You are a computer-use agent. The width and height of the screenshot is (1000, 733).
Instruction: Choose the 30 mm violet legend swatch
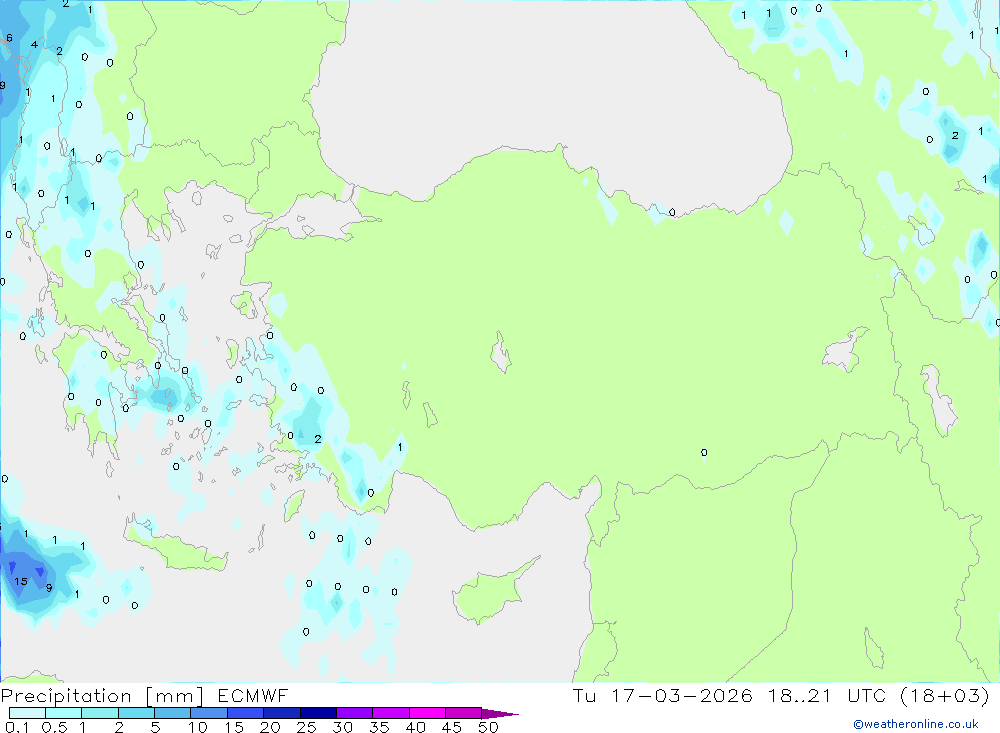coord(355,713)
